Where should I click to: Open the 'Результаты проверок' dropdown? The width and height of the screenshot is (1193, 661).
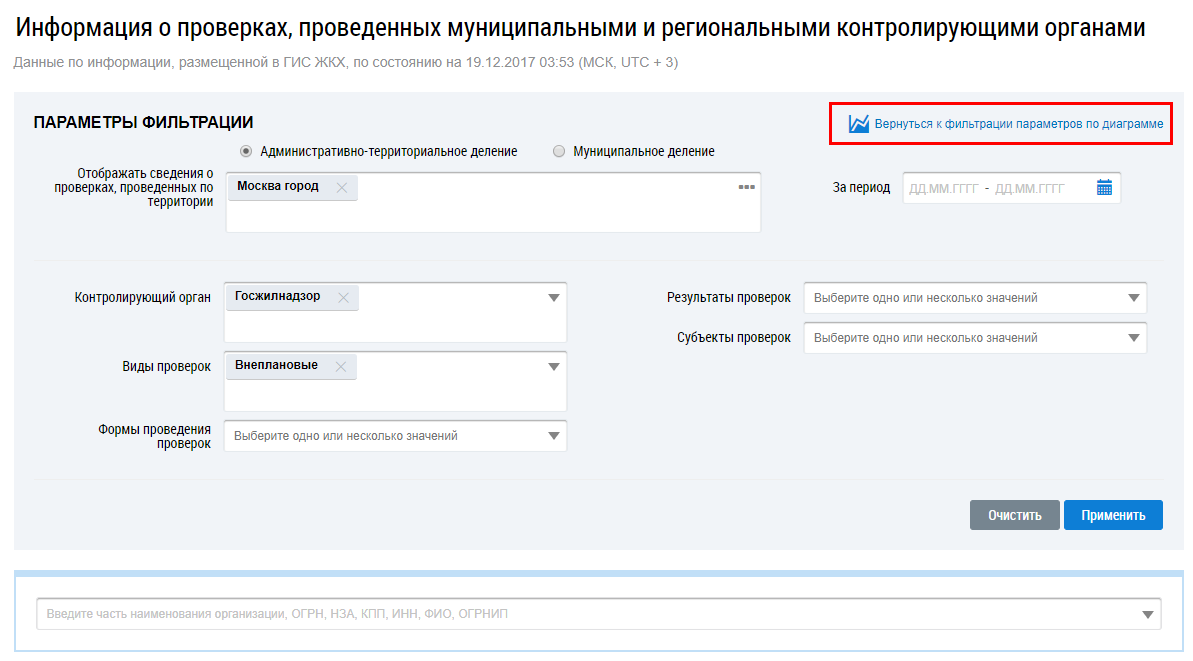click(1133, 298)
